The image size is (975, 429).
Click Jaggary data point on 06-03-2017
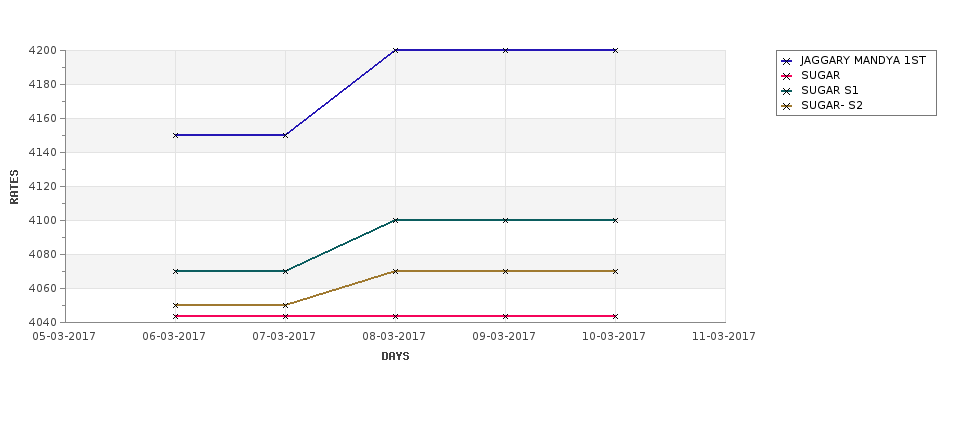click(175, 135)
